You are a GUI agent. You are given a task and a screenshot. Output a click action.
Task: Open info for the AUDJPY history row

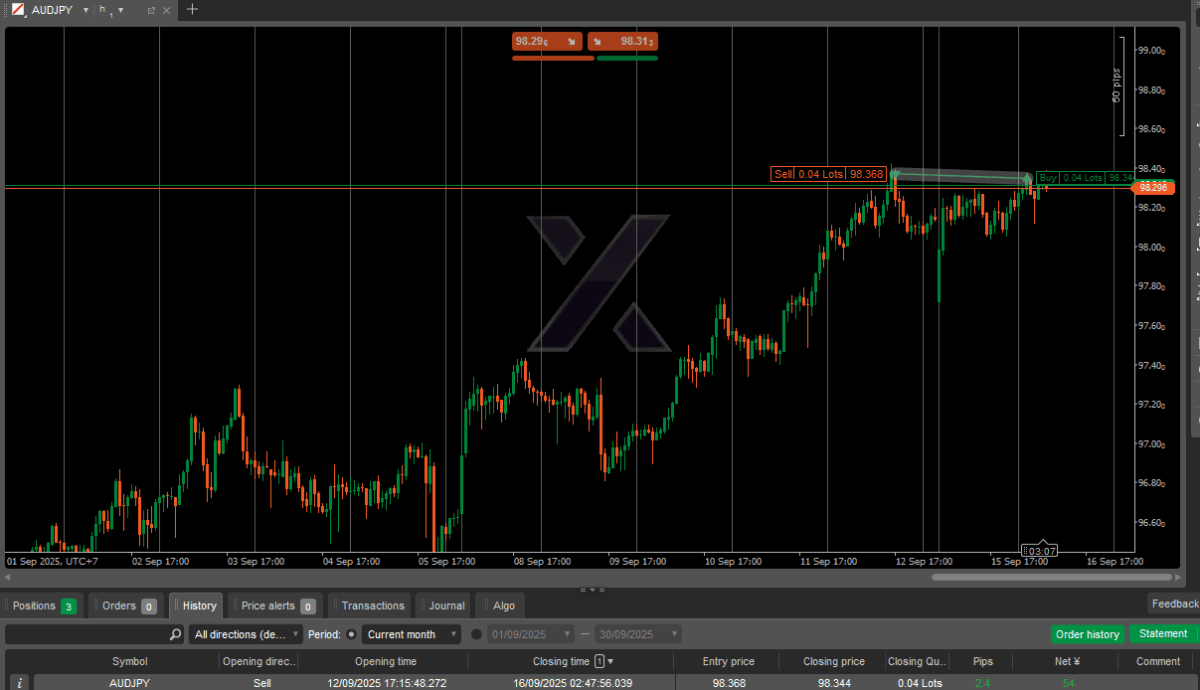tap(19, 682)
